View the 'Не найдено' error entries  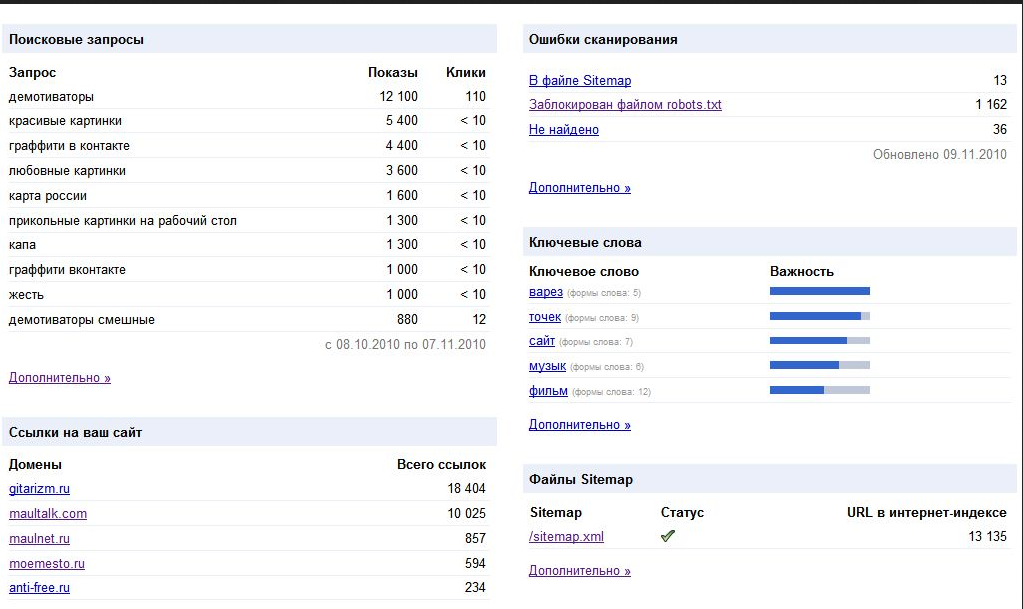[563, 129]
